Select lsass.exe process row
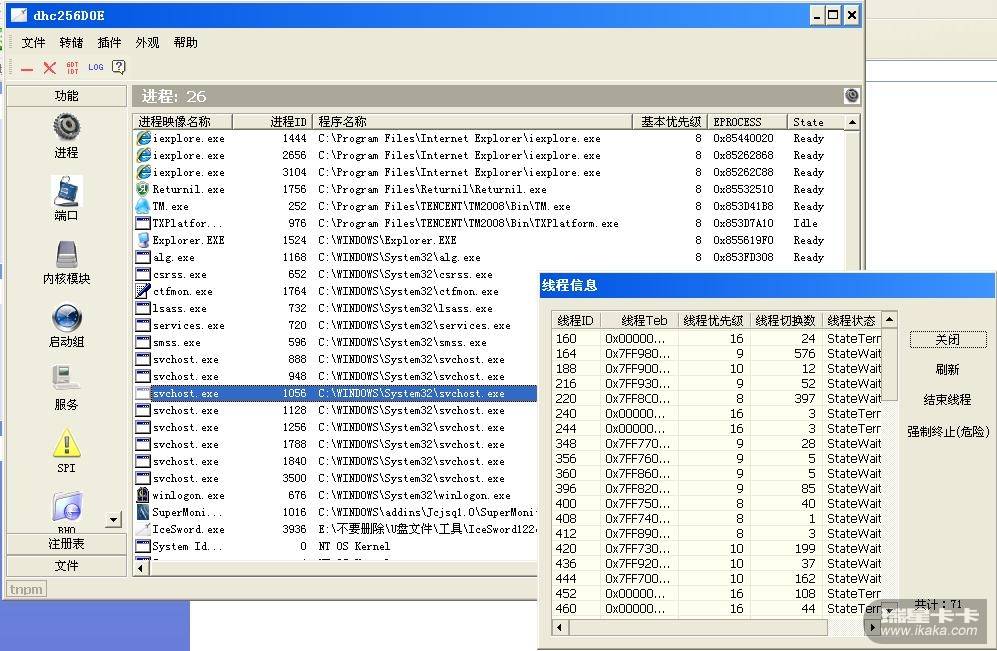This screenshot has width=997, height=651. 336,308
